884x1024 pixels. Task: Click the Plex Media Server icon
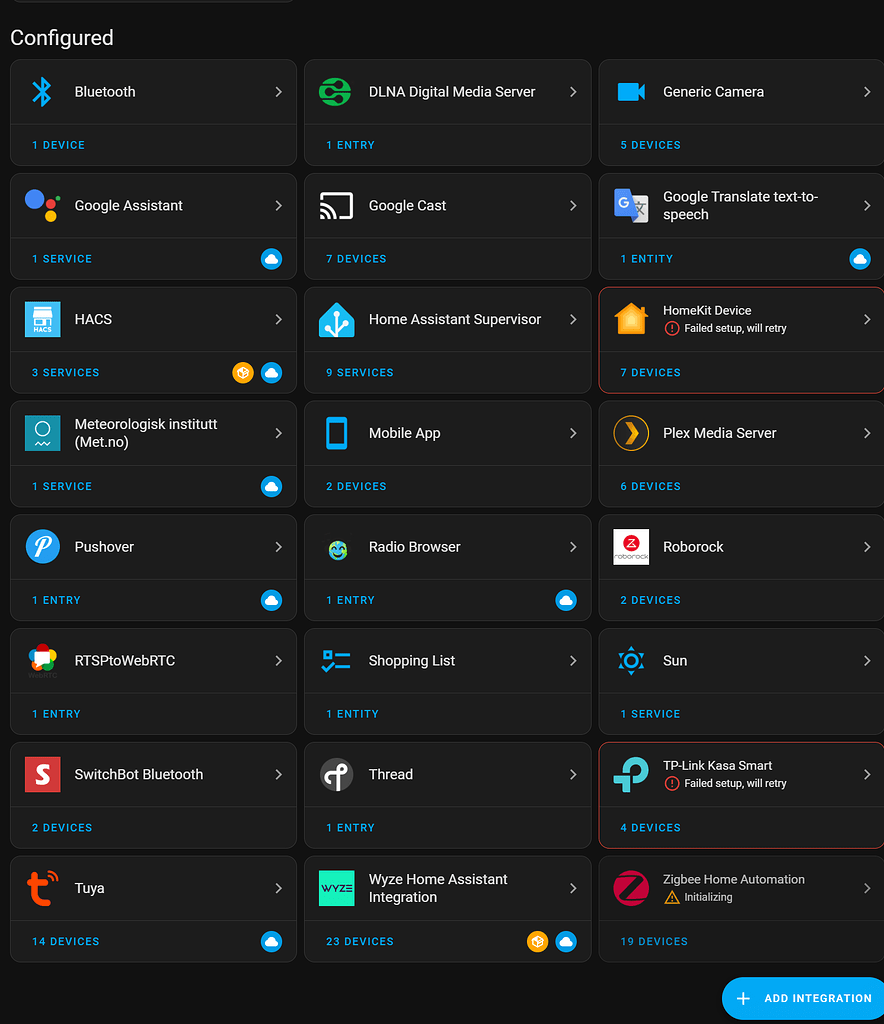click(x=630, y=433)
